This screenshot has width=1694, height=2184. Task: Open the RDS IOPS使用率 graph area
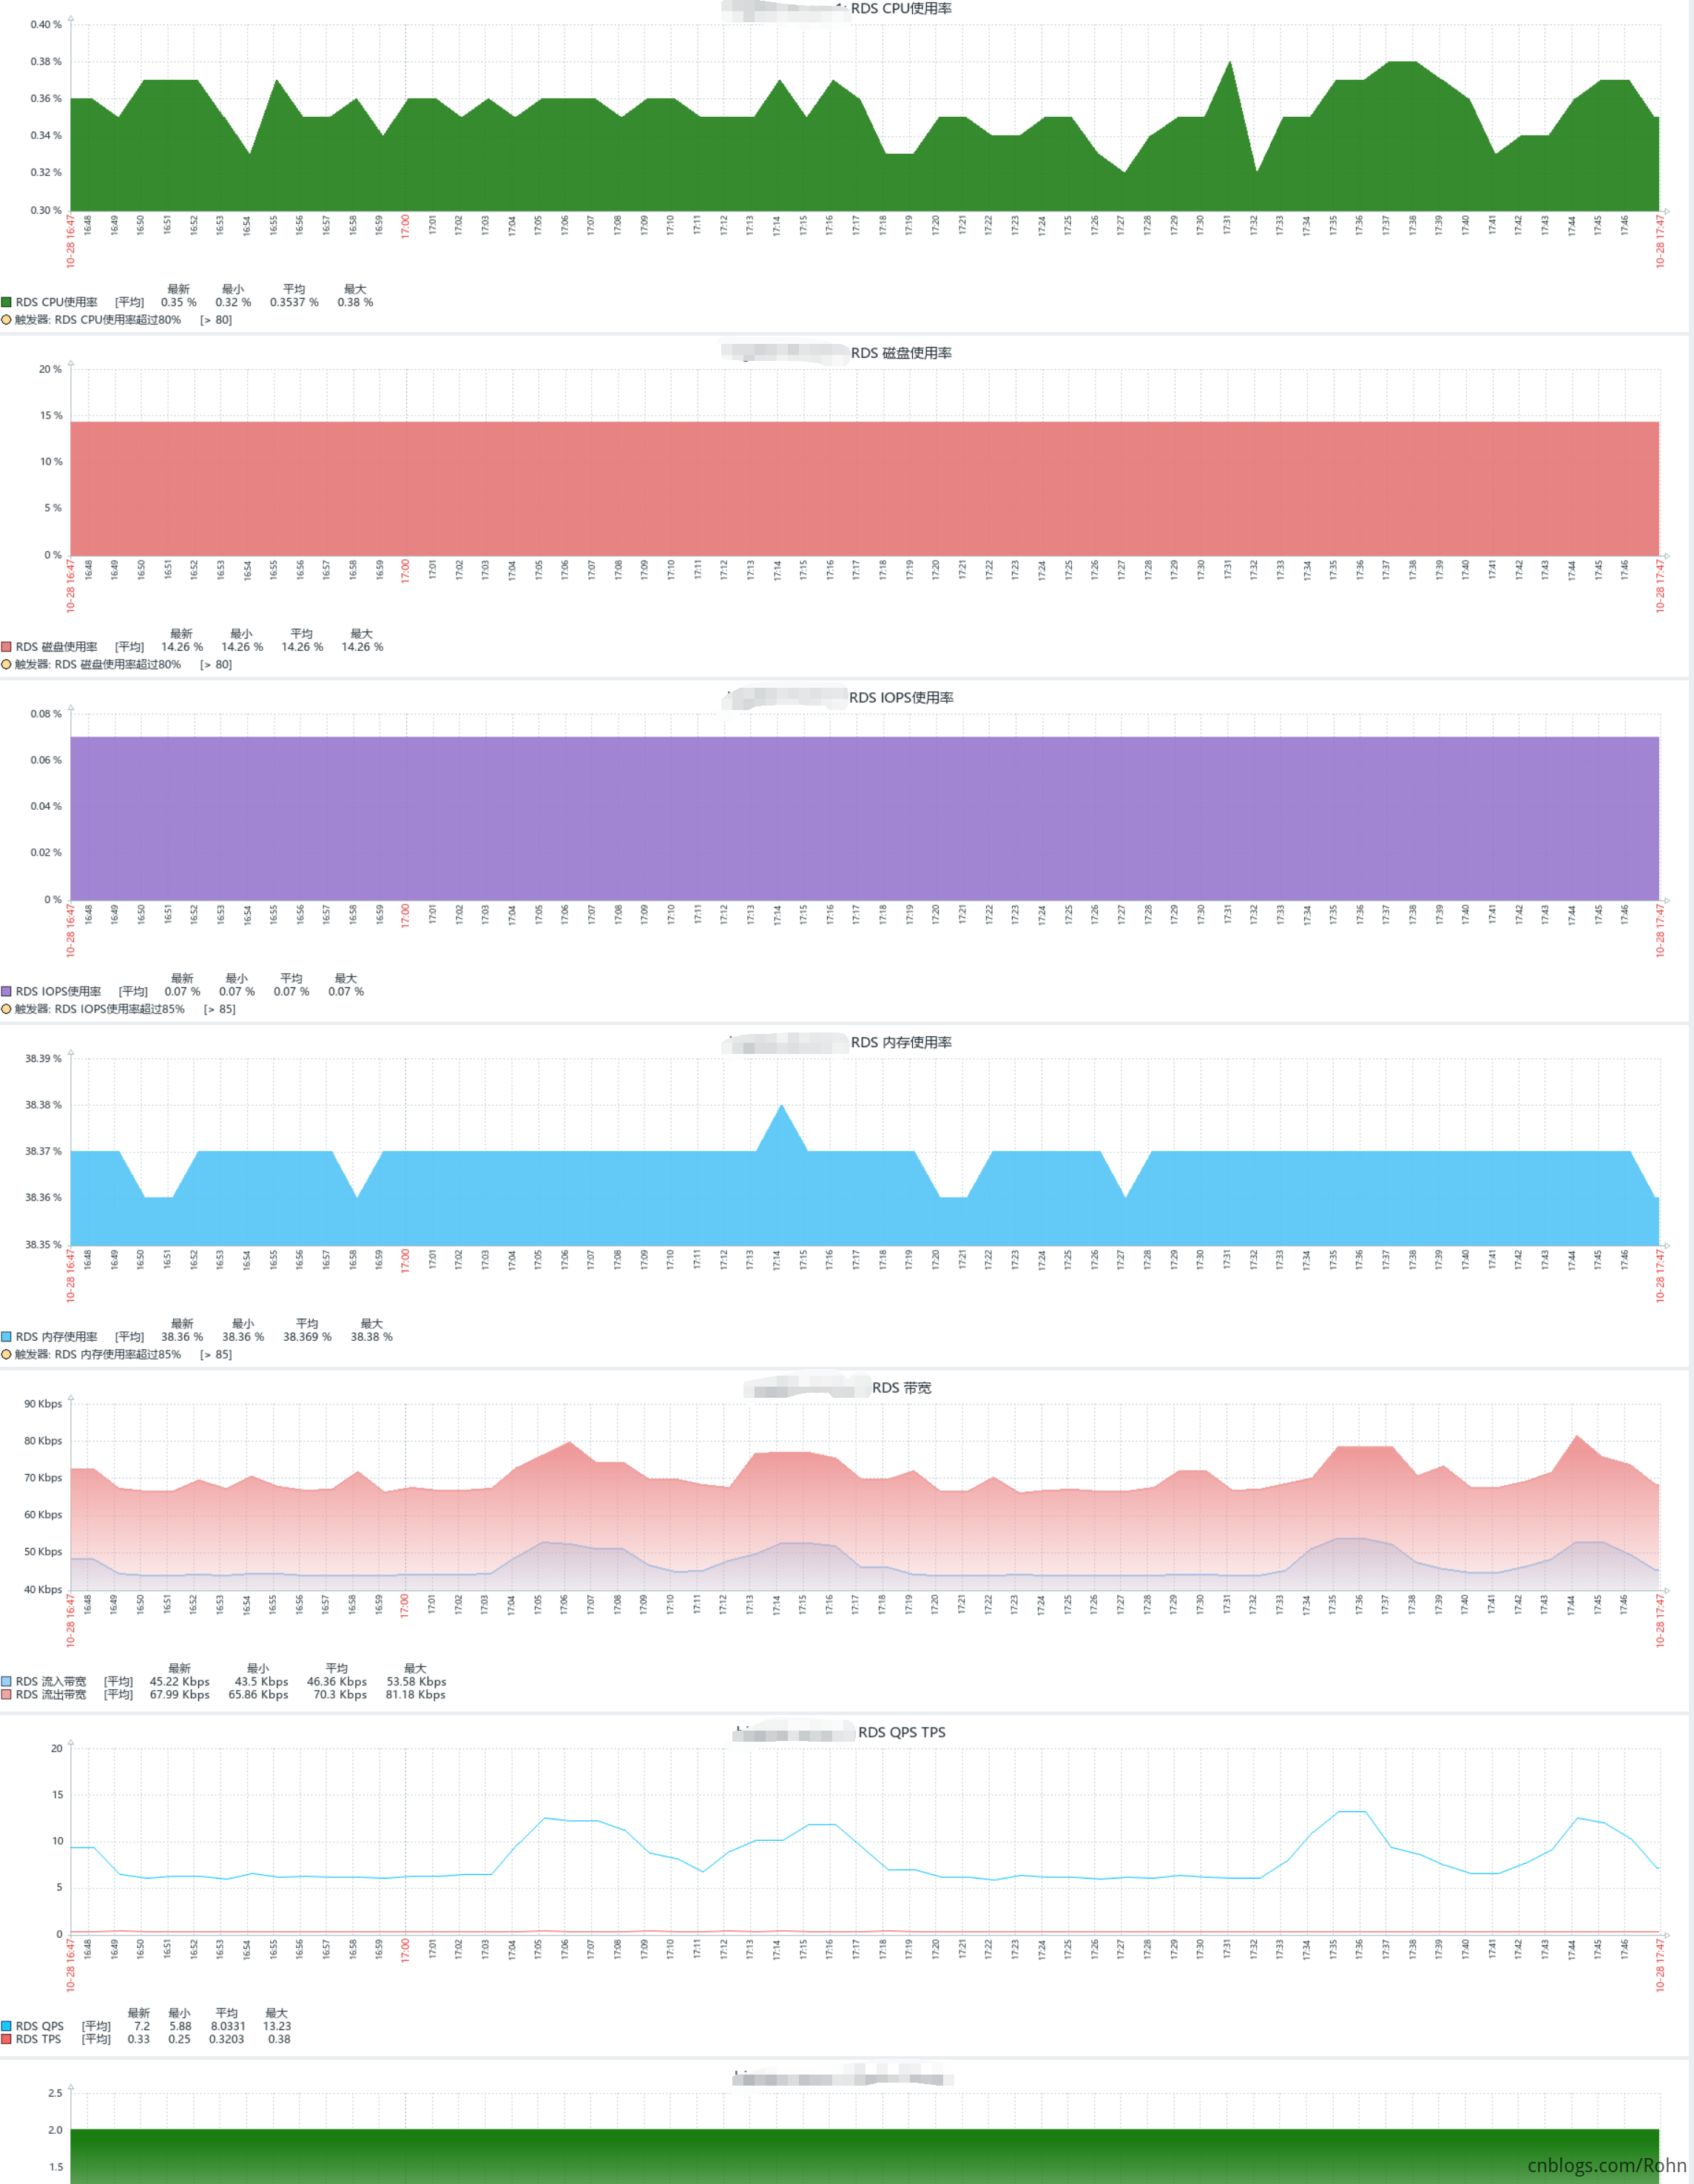coord(865,807)
